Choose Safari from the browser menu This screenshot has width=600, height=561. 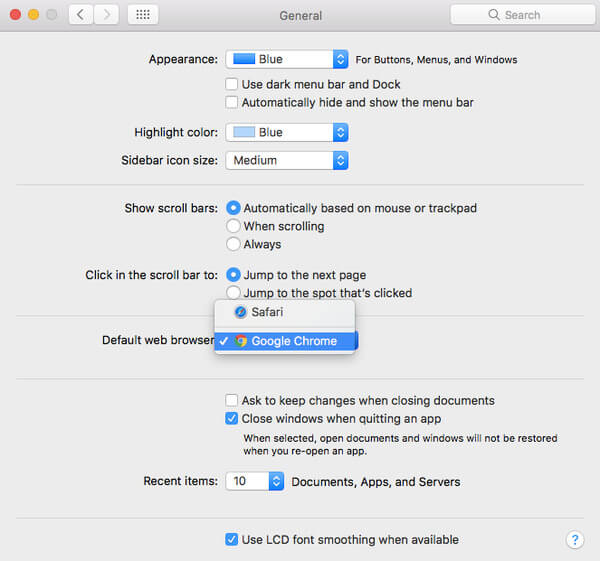(267, 312)
